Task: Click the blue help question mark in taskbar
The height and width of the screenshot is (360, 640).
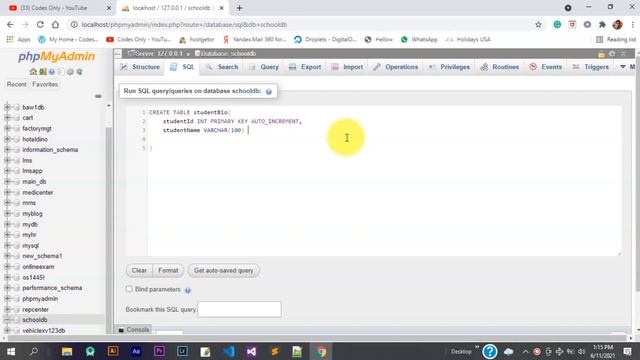Action: tap(490, 351)
